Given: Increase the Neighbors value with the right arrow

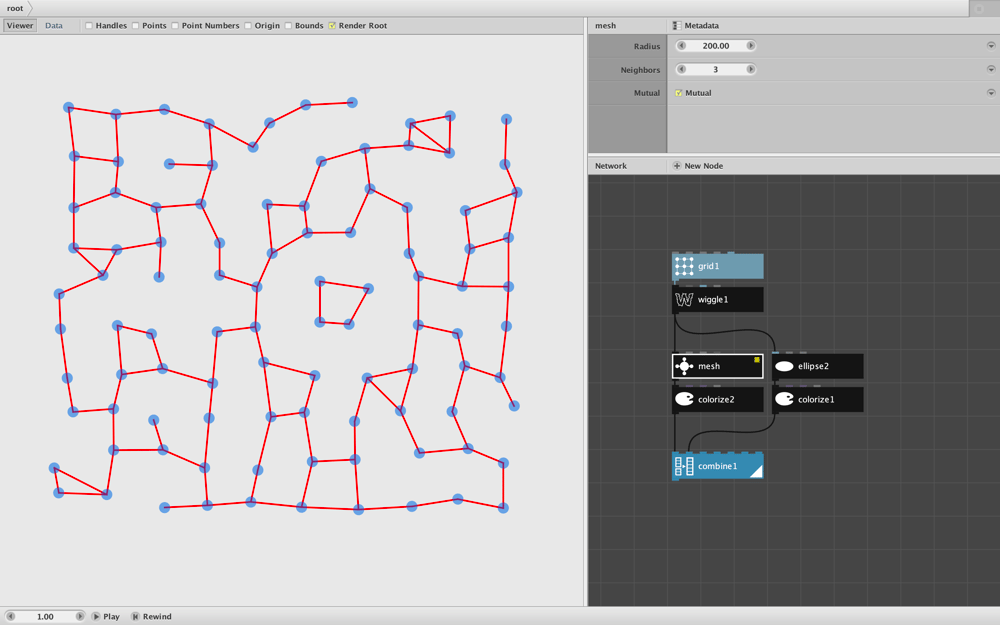Looking at the screenshot, I should 751,70.
